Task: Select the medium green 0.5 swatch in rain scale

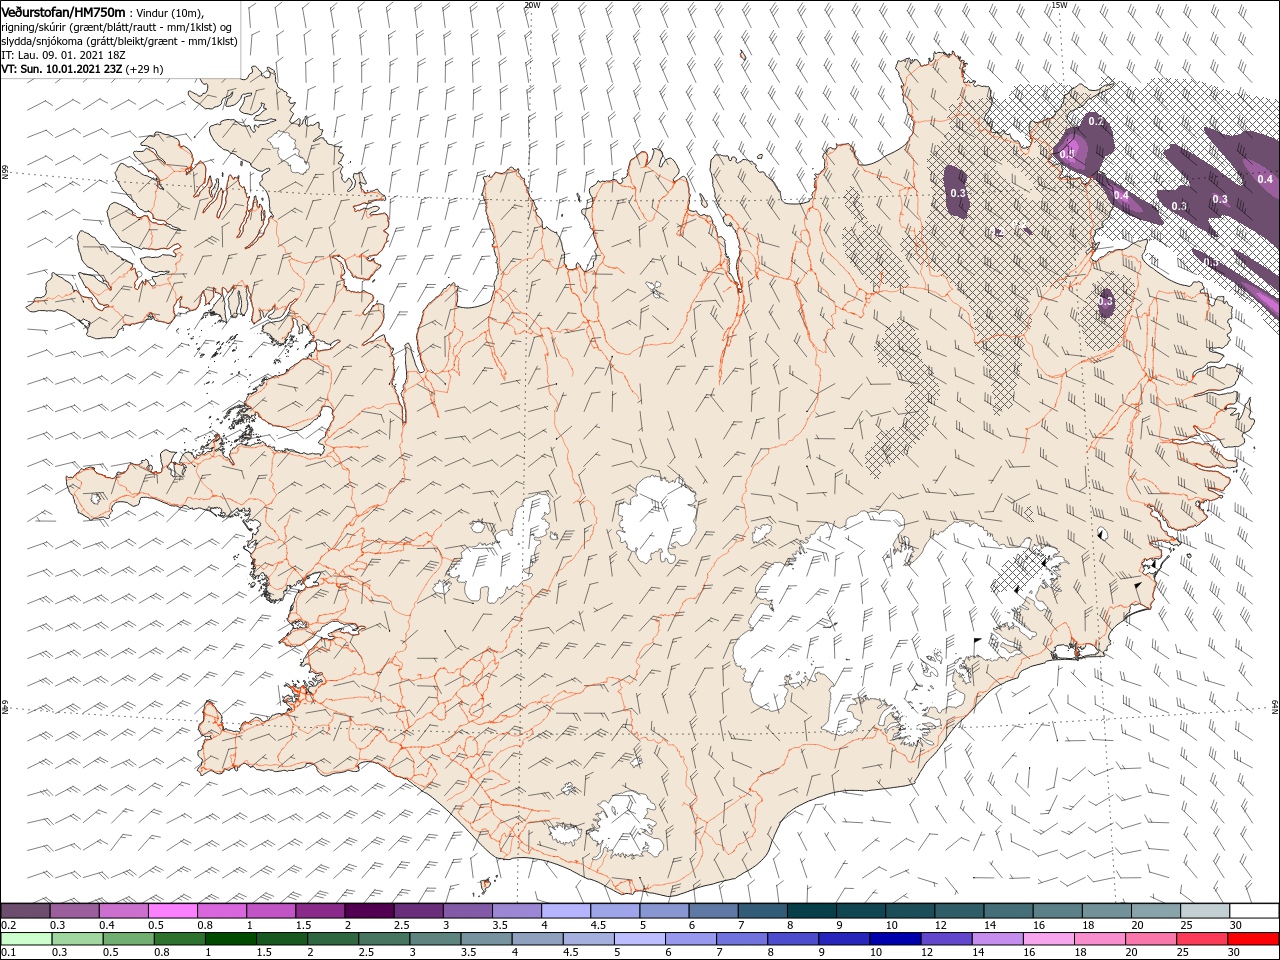Action: [129, 939]
